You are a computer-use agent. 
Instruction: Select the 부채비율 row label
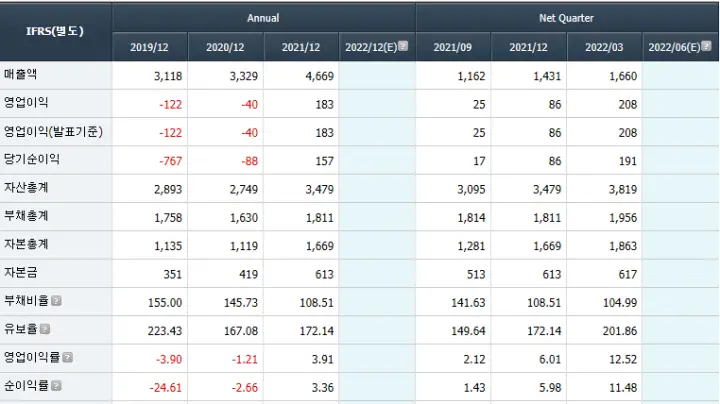26,301
